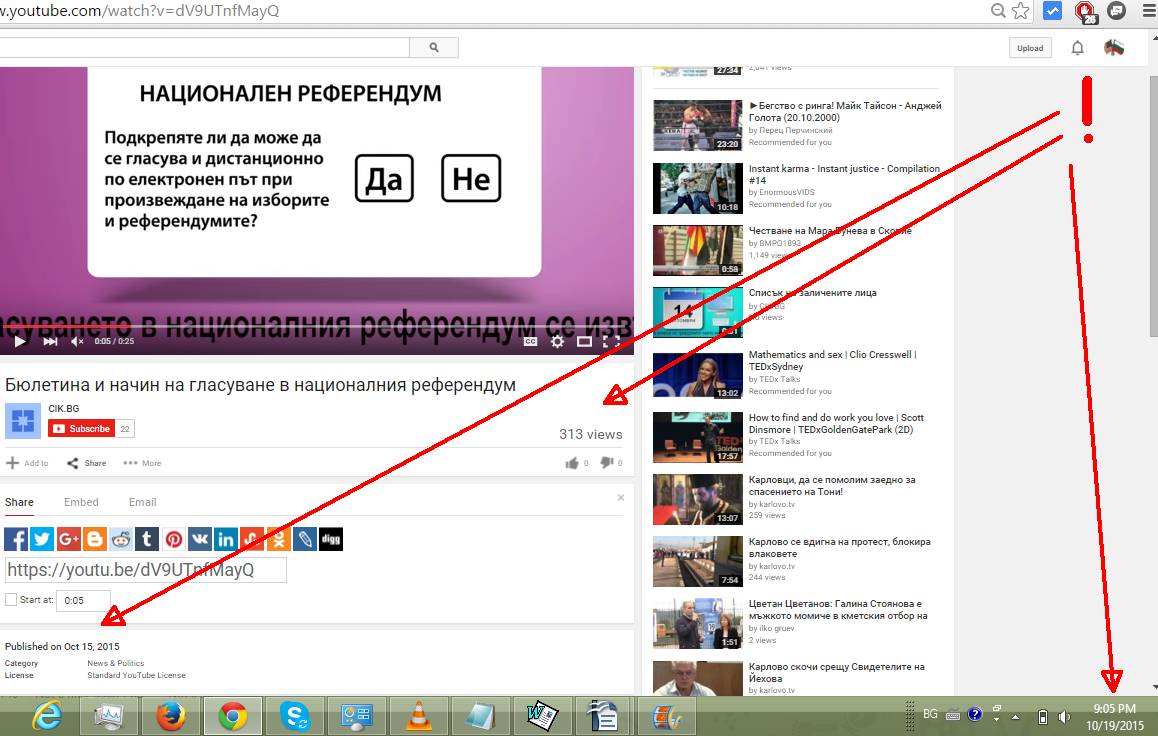This screenshot has width=1158, height=736.
Task: Open the 'Add to' playlist menu
Action: point(27,463)
